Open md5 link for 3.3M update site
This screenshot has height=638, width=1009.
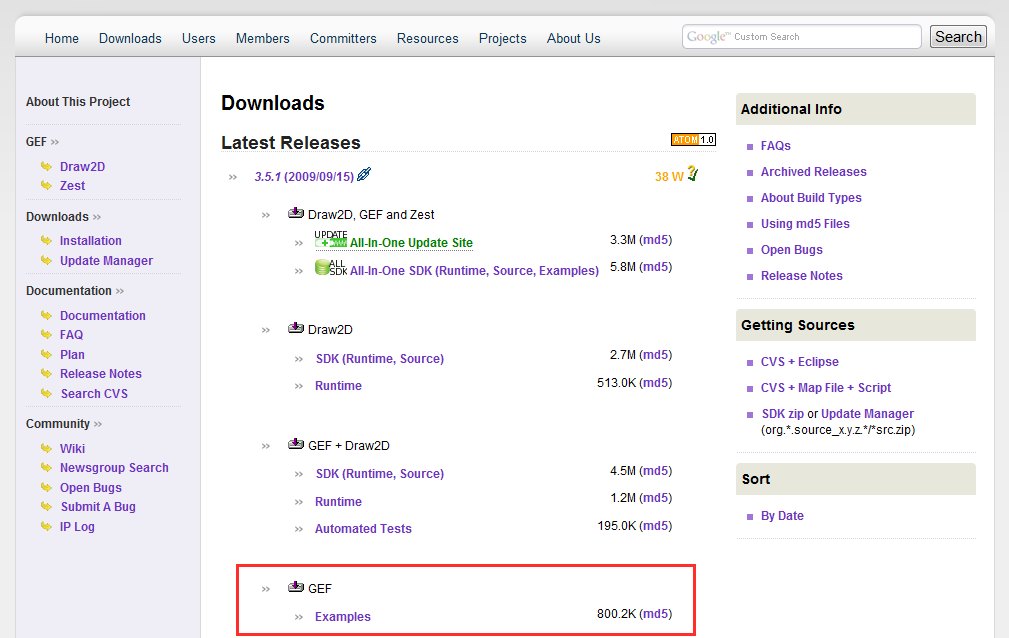[x=656, y=240]
